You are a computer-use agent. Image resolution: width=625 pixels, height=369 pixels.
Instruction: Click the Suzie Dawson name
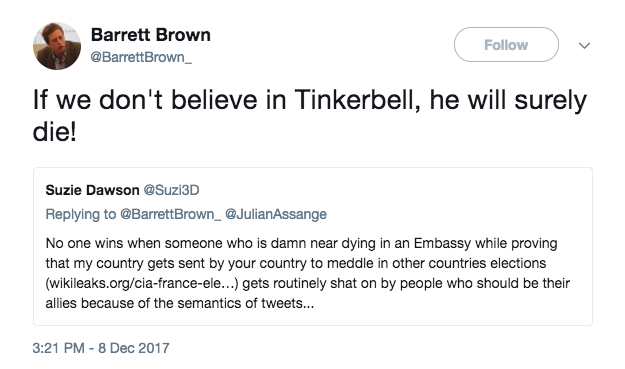92,190
